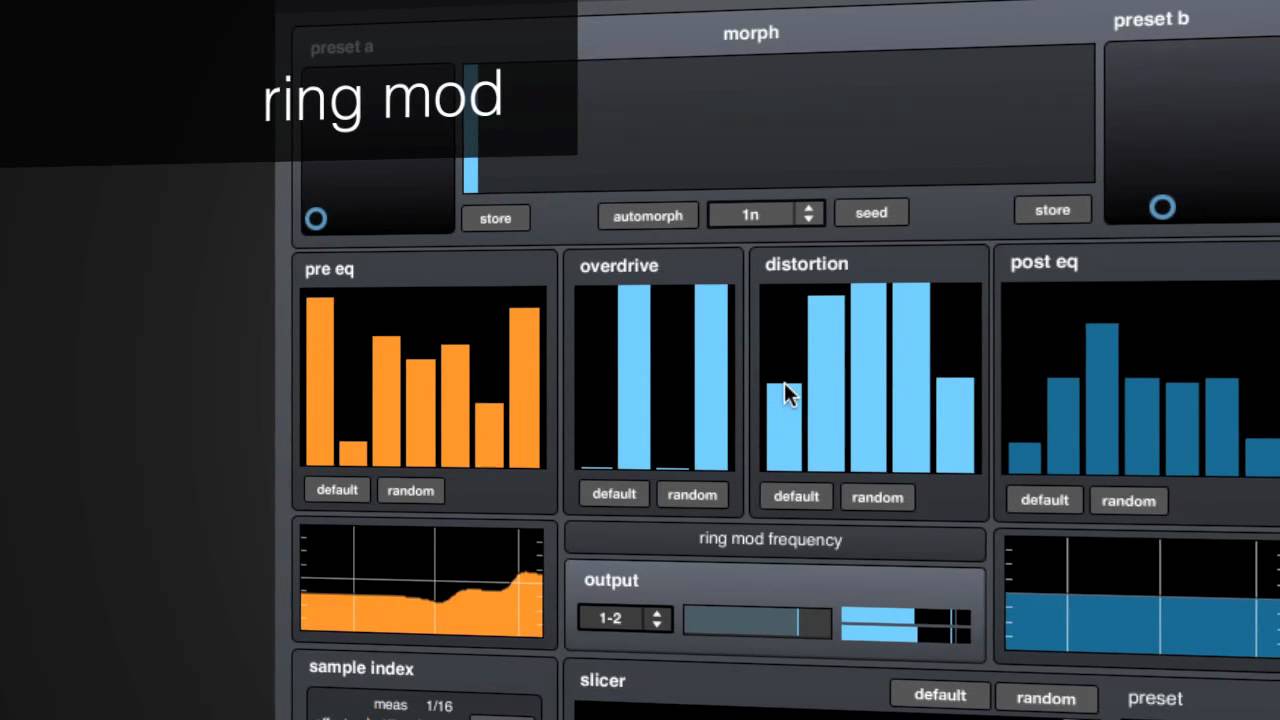Click the store button under preset a
The image size is (1280, 720).
pyautogui.click(x=495, y=218)
